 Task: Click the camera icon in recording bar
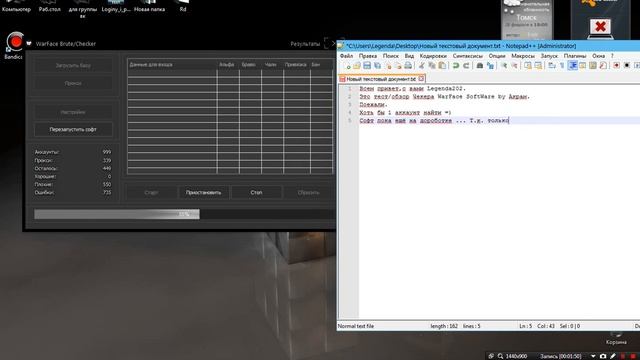[603, 356]
